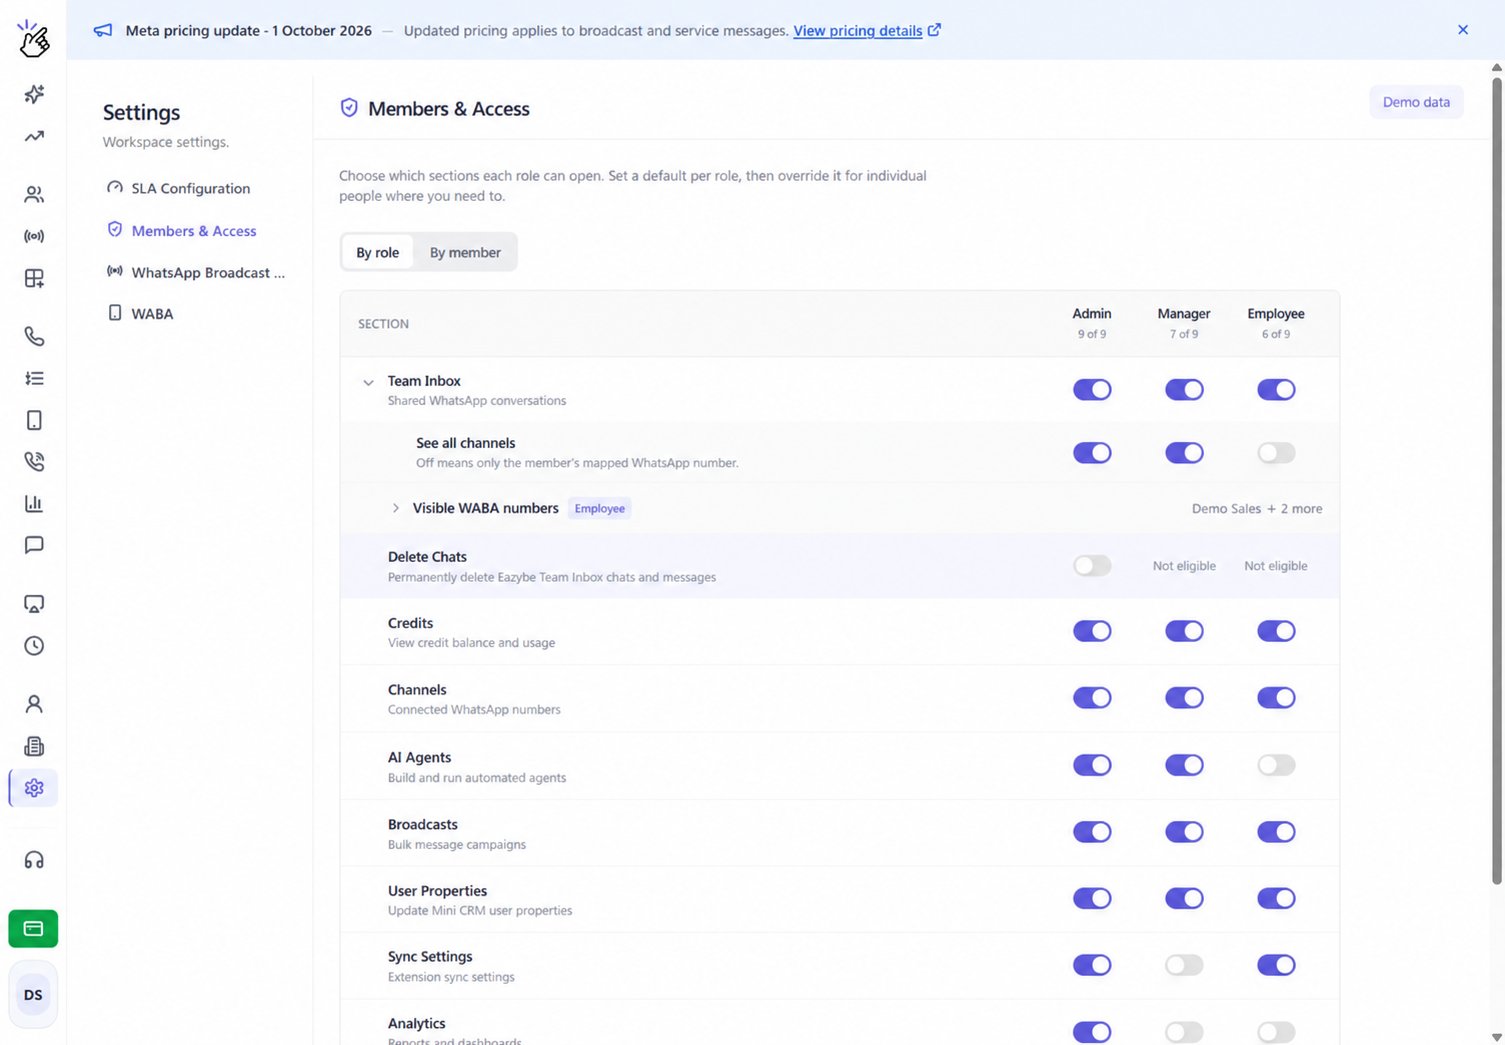
Task: Open the screen monitor sidebar icon
Action: pos(34,604)
